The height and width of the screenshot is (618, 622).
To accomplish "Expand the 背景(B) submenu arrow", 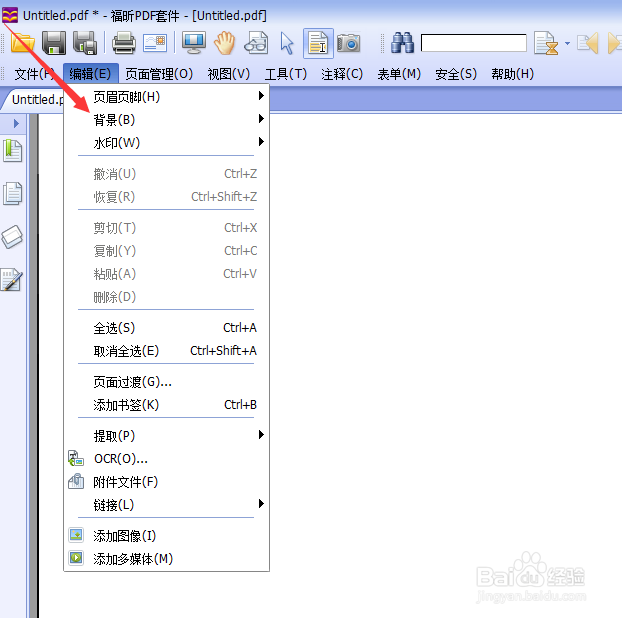I will (x=261, y=119).
